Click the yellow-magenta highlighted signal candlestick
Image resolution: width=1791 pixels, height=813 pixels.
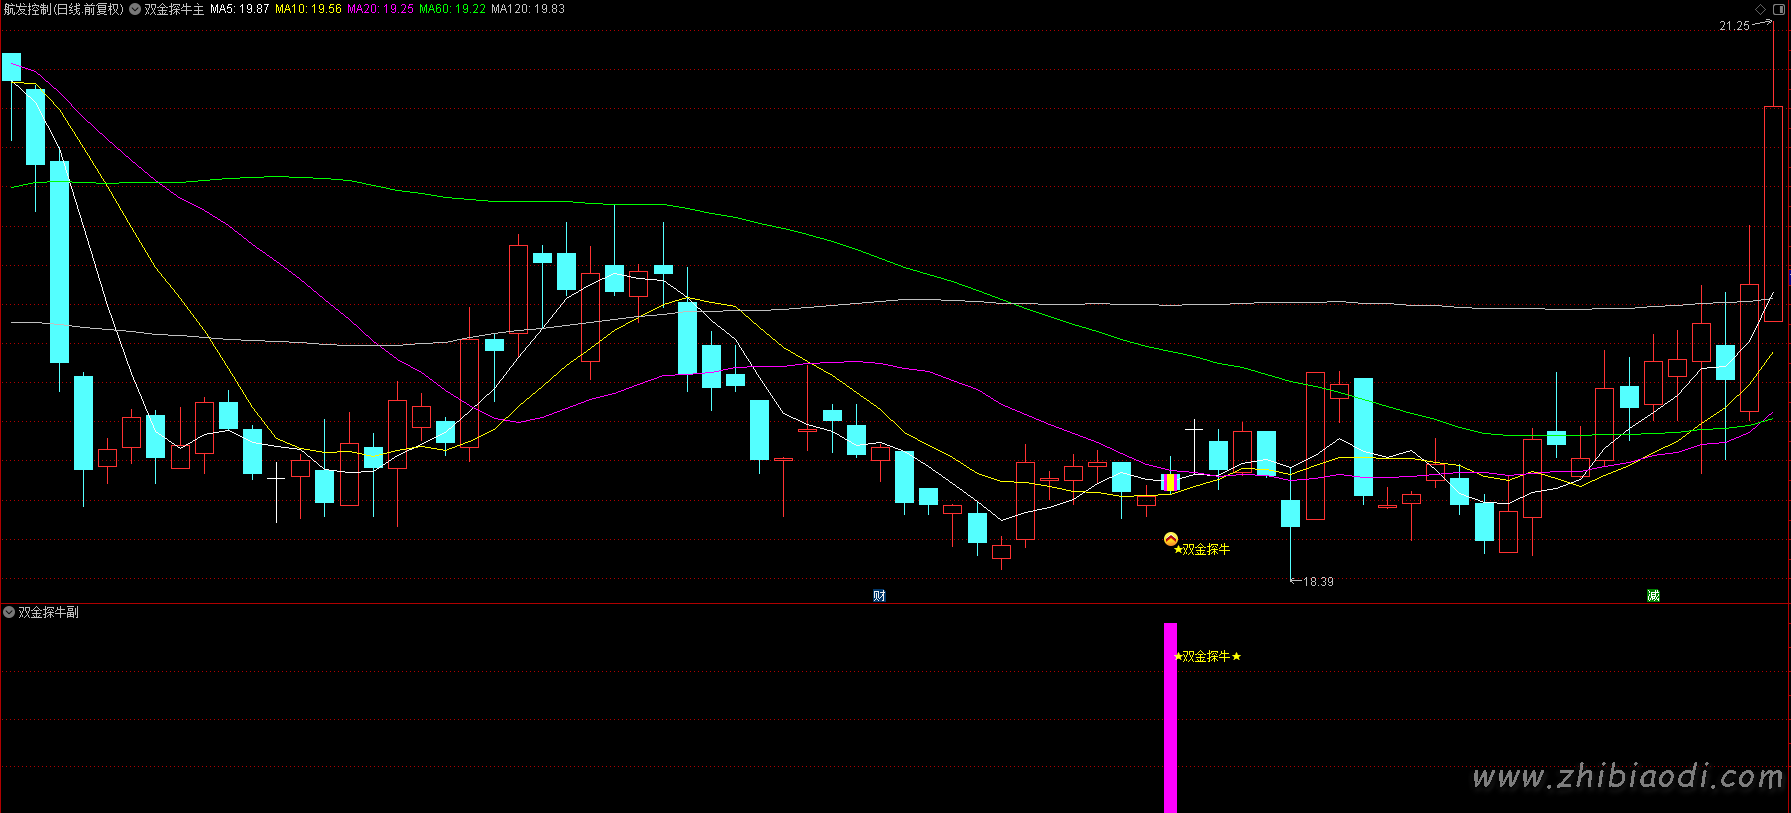[1170, 482]
